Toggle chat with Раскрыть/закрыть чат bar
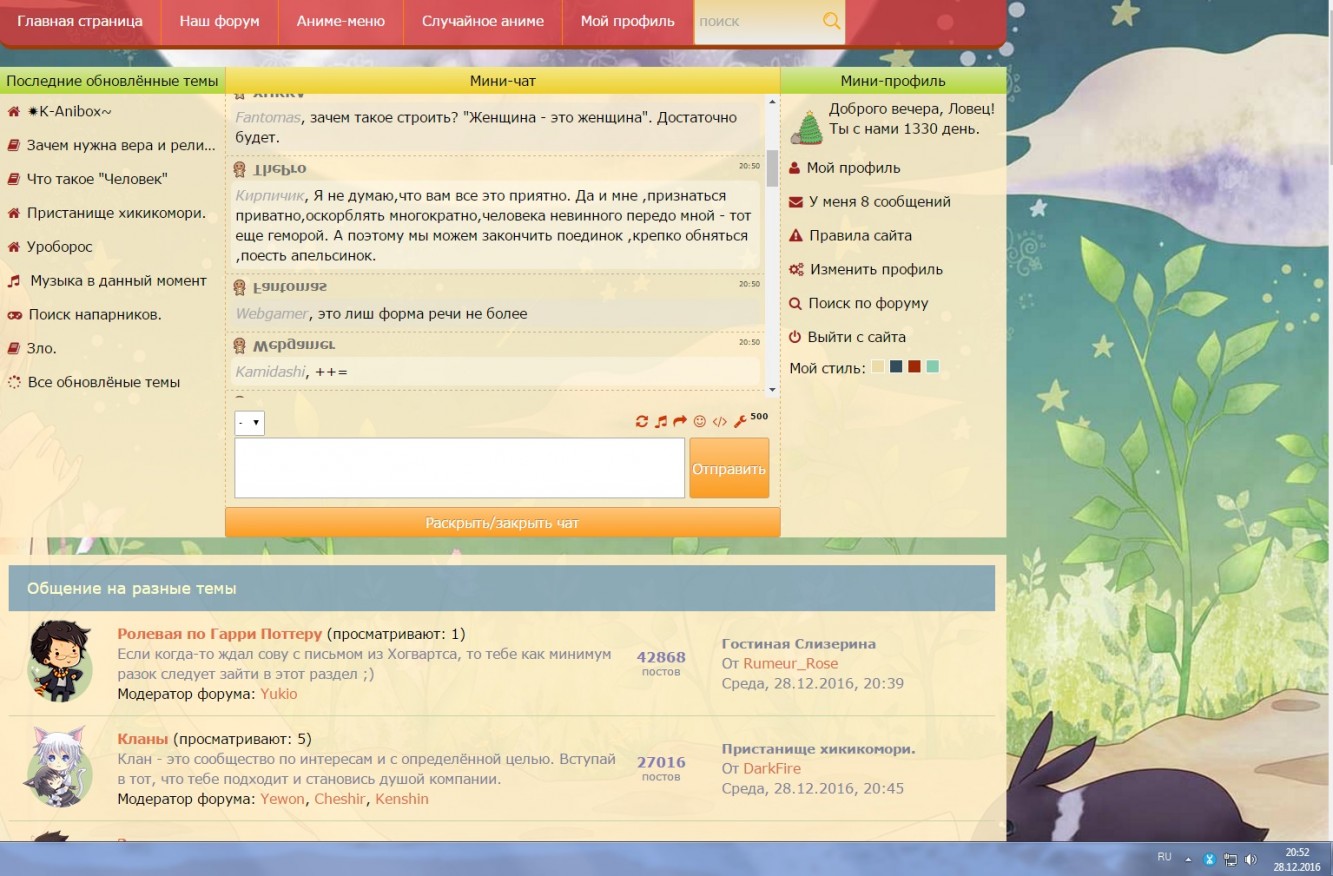The width and height of the screenshot is (1333, 876). [502, 523]
